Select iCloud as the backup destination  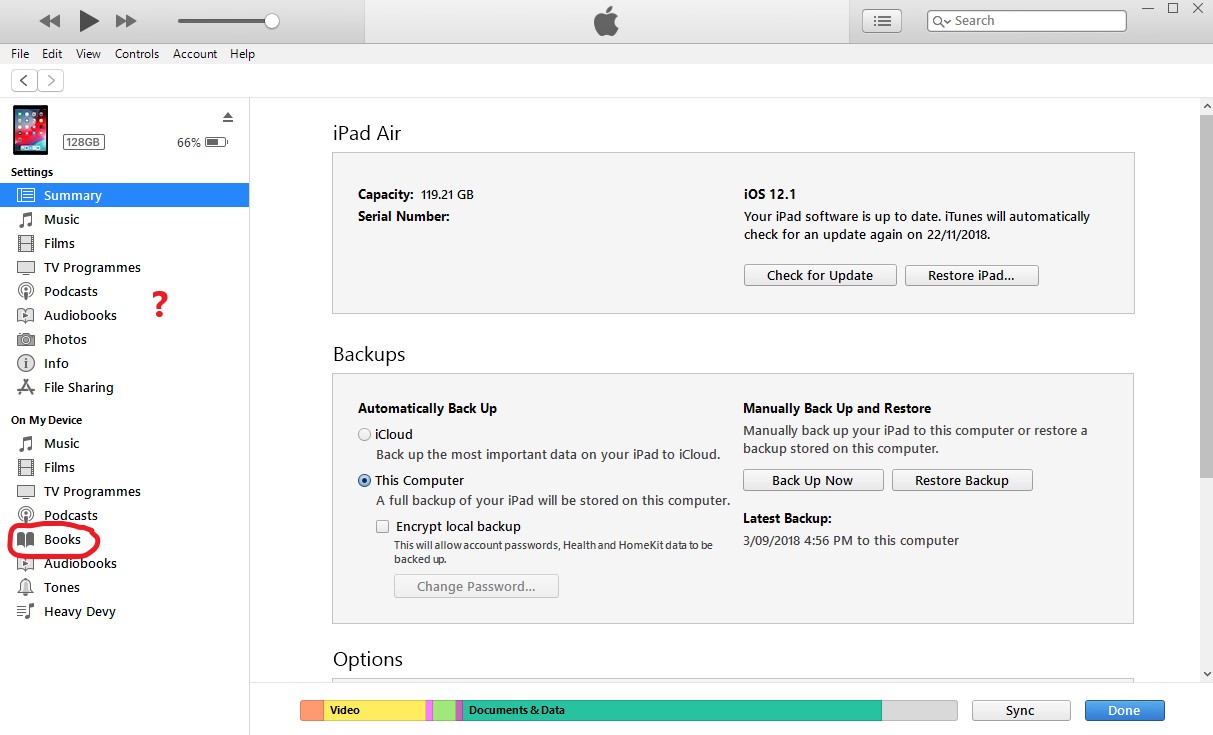365,434
